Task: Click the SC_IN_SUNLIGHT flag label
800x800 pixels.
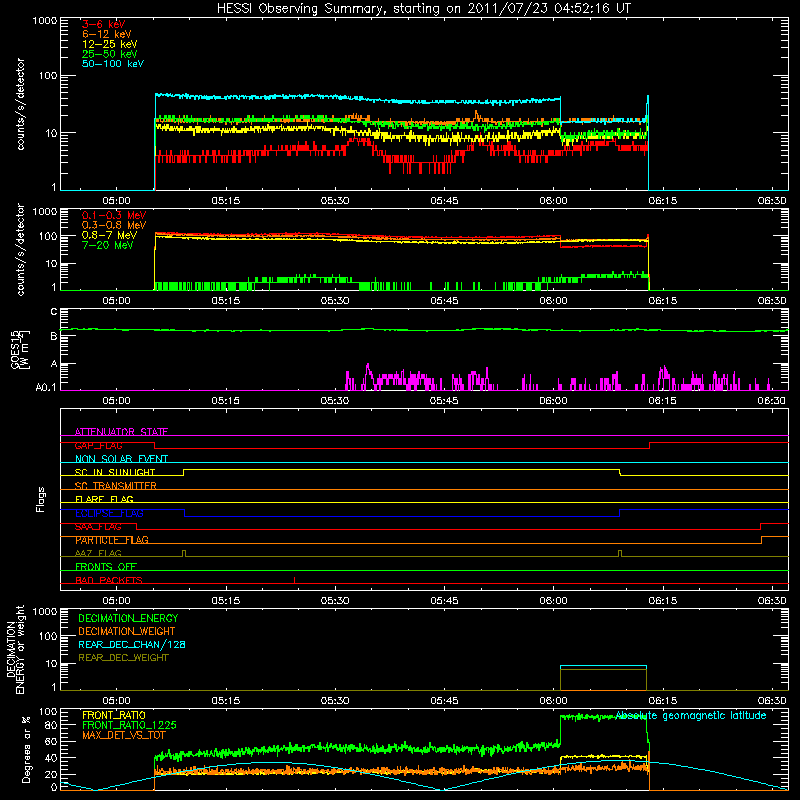Action: tap(115, 472)
